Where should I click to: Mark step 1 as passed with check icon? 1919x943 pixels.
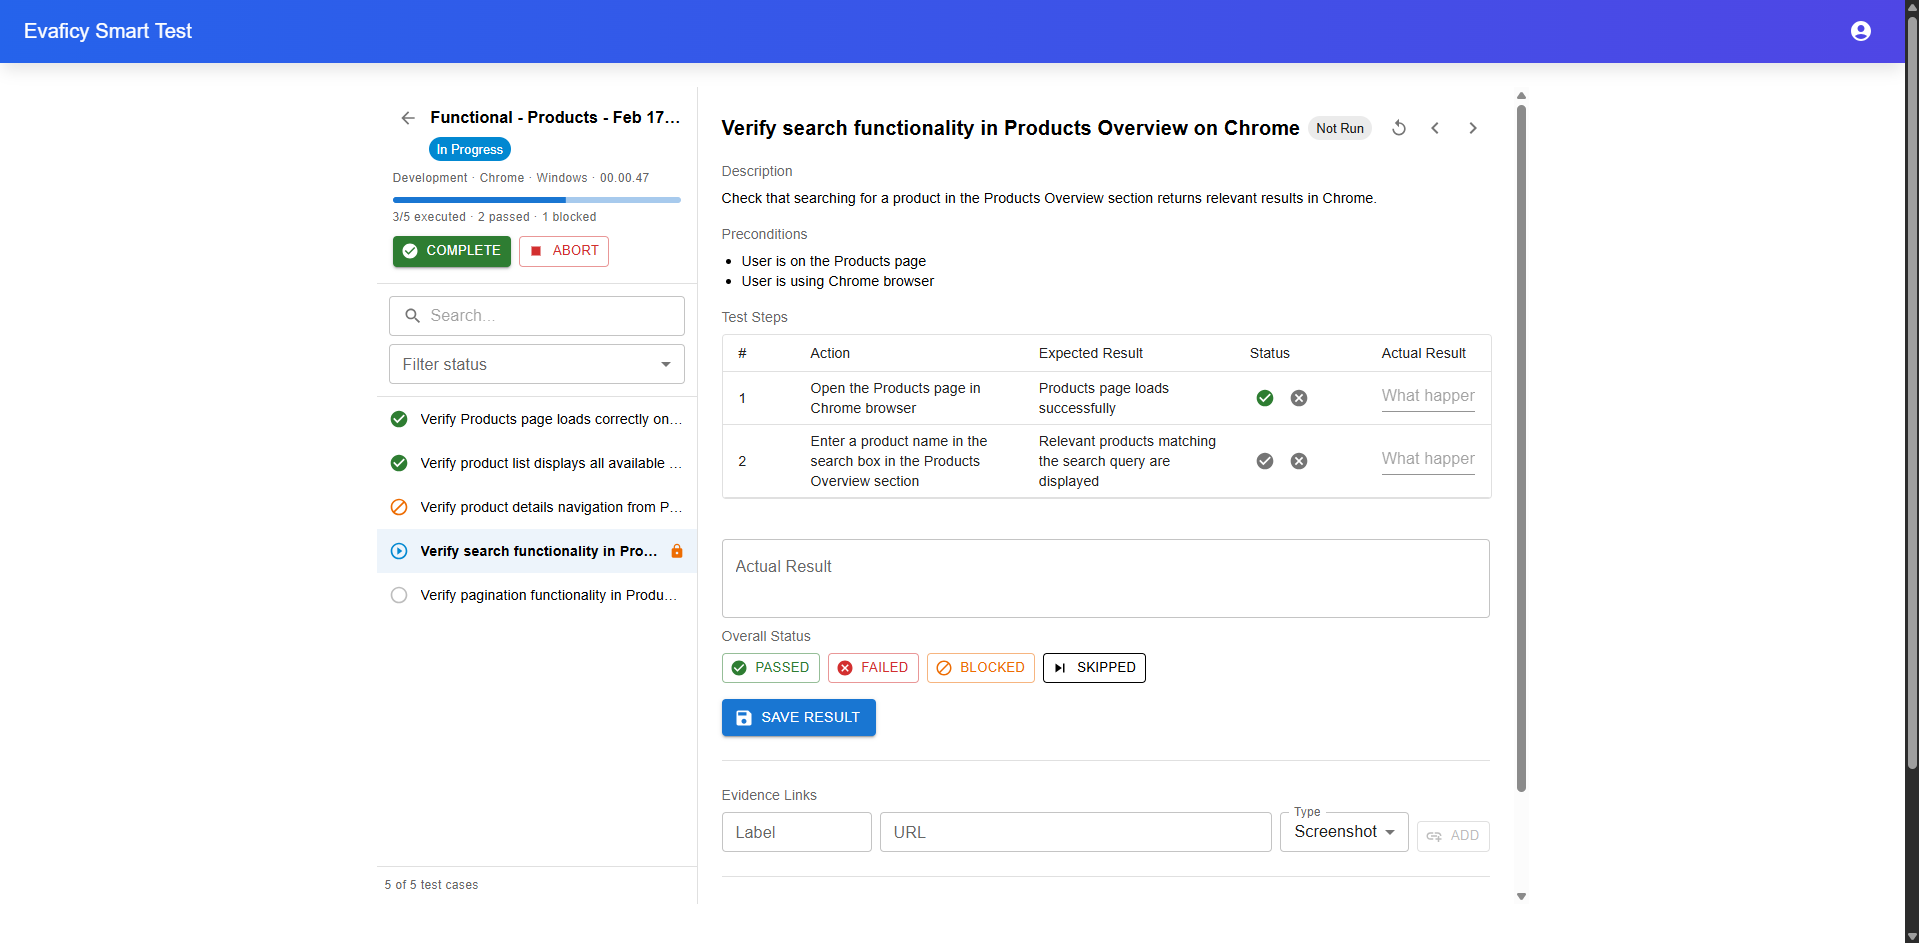coord(1265,398)
